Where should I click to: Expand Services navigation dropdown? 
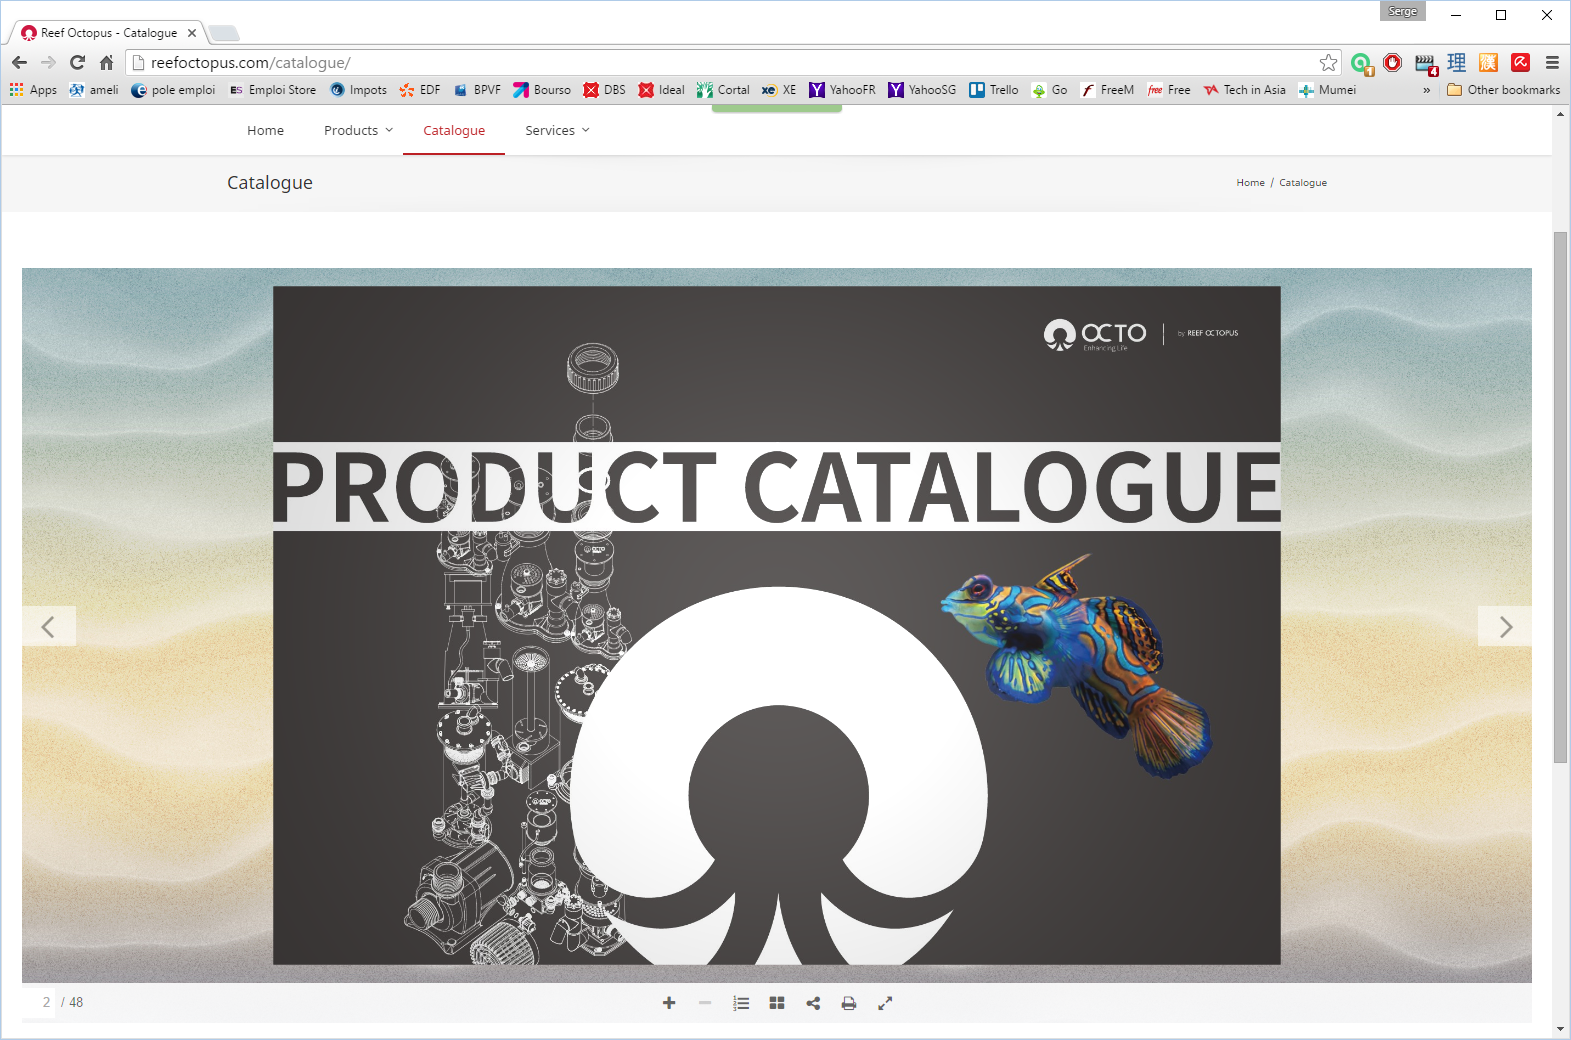[x=557, y=130]
